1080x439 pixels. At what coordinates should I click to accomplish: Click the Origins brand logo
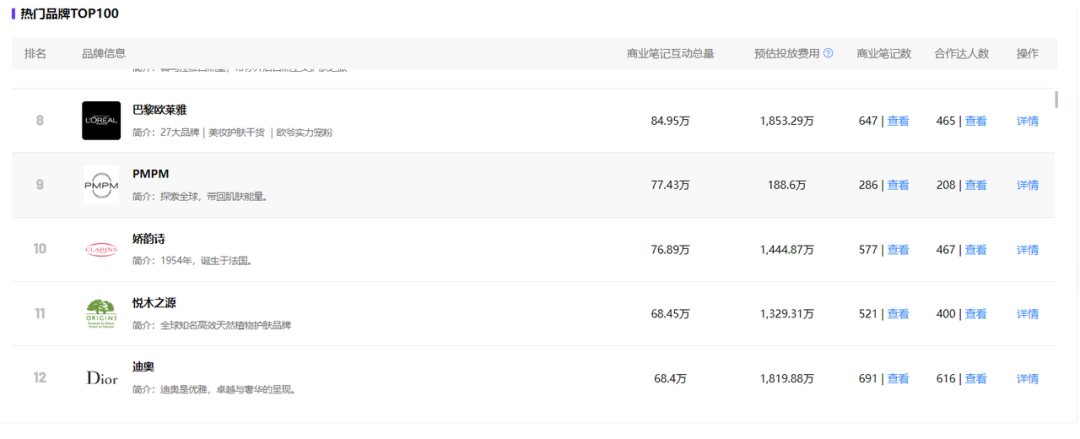(x=101, y=314)
